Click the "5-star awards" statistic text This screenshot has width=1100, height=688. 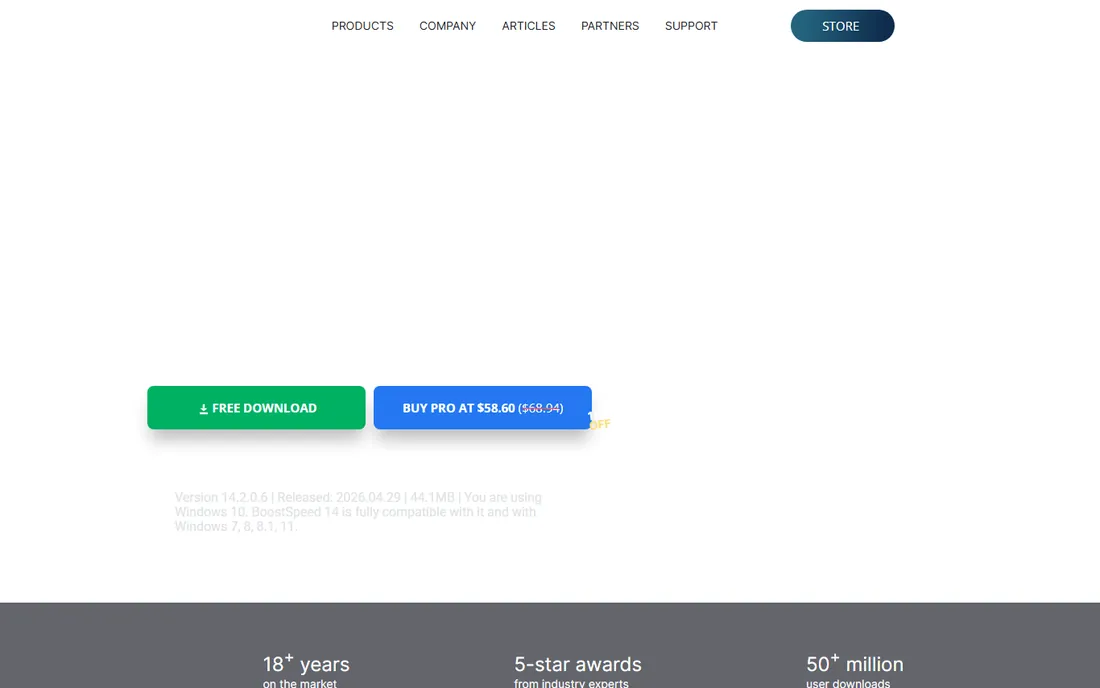[x=577, y=664]
